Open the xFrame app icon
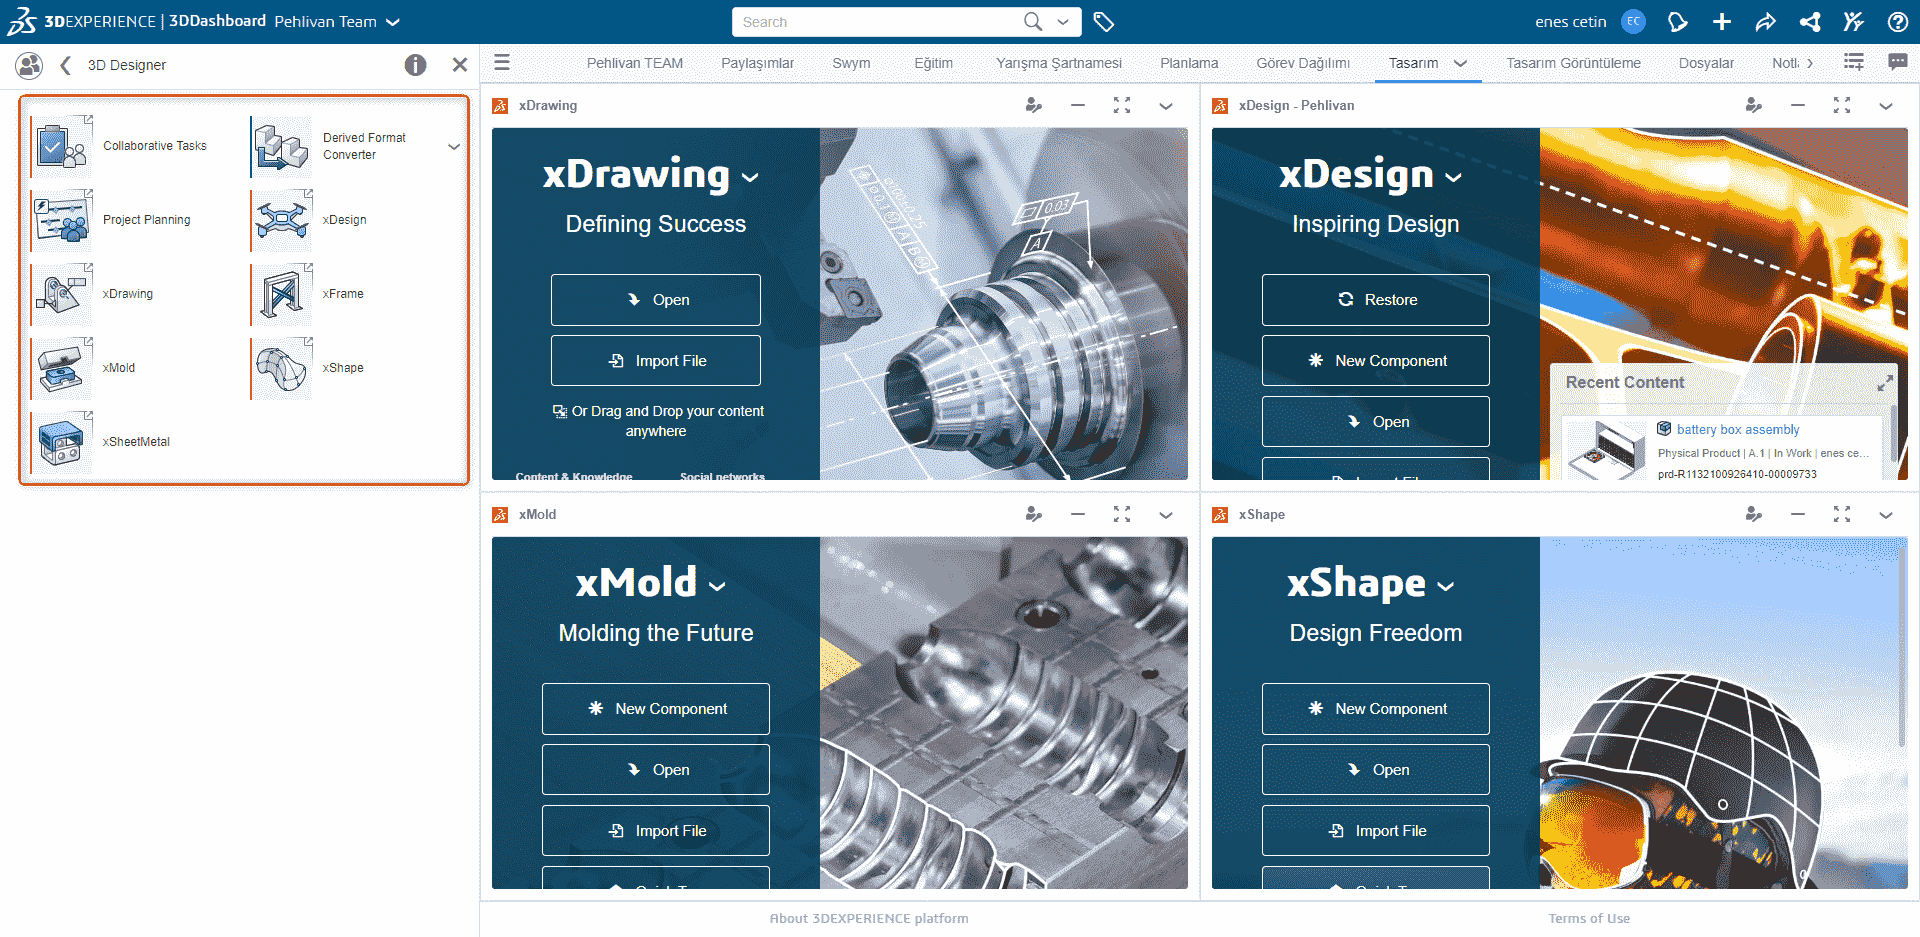The height and width of the screenshot is (937, 1920). point(282,294)
